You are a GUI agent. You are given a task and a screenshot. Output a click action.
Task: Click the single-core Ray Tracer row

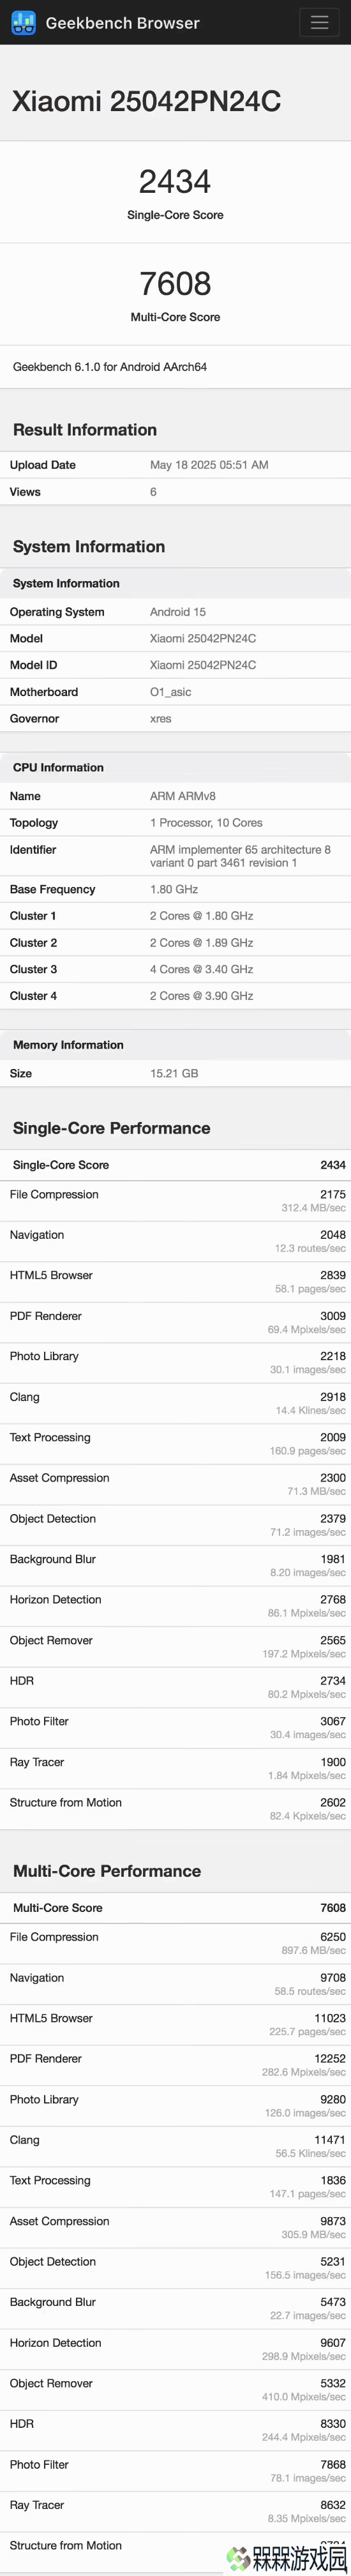[175, 1768]
